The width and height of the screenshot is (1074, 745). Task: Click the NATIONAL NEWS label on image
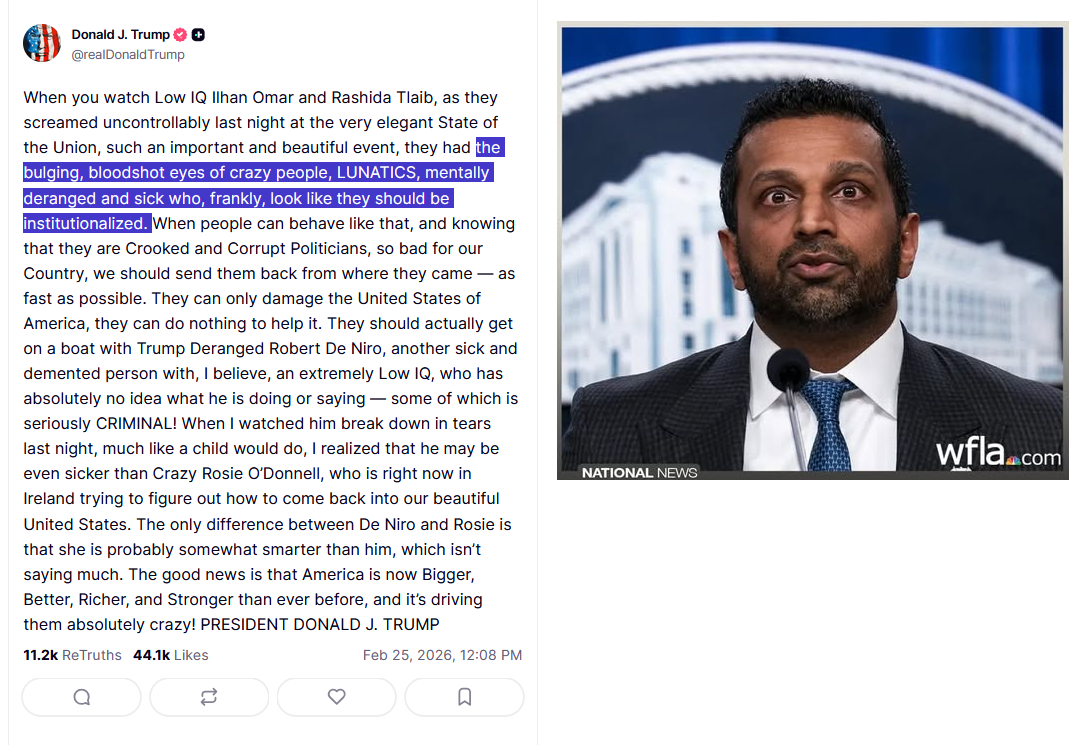click(x=639, y=472)
